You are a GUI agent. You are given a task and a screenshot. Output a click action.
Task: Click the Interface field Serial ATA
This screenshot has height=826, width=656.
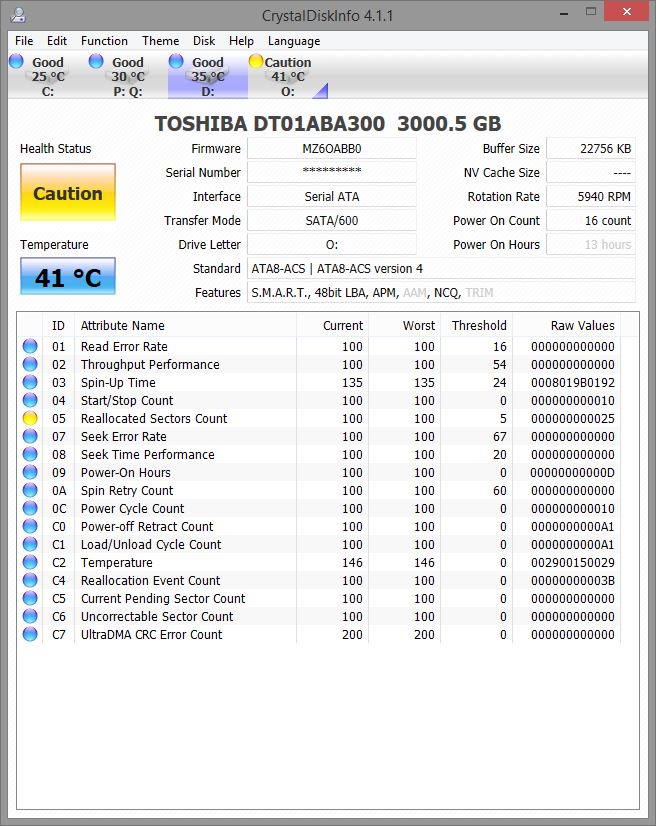pyautogui.click(x=331, y=196)
